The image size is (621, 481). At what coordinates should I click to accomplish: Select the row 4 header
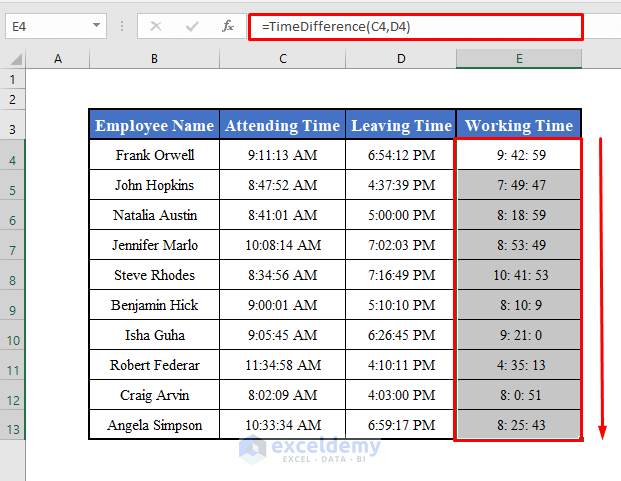click(x=13, y=155)
